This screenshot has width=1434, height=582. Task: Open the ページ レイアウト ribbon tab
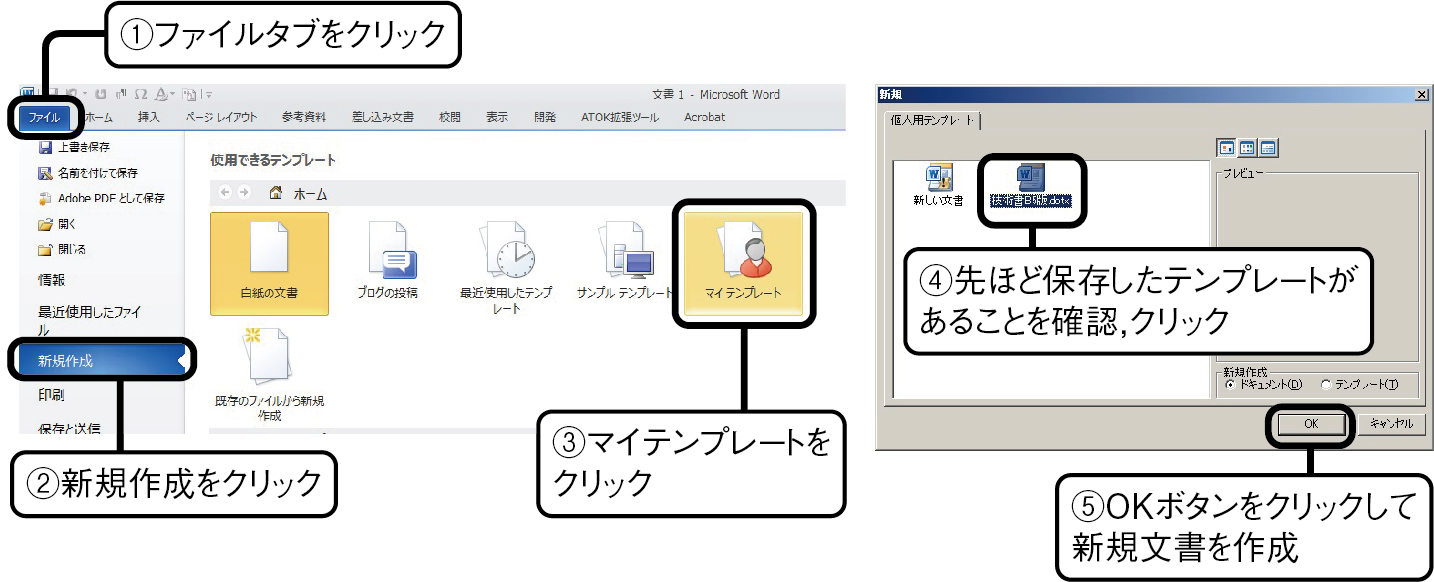tap(222, 118)
